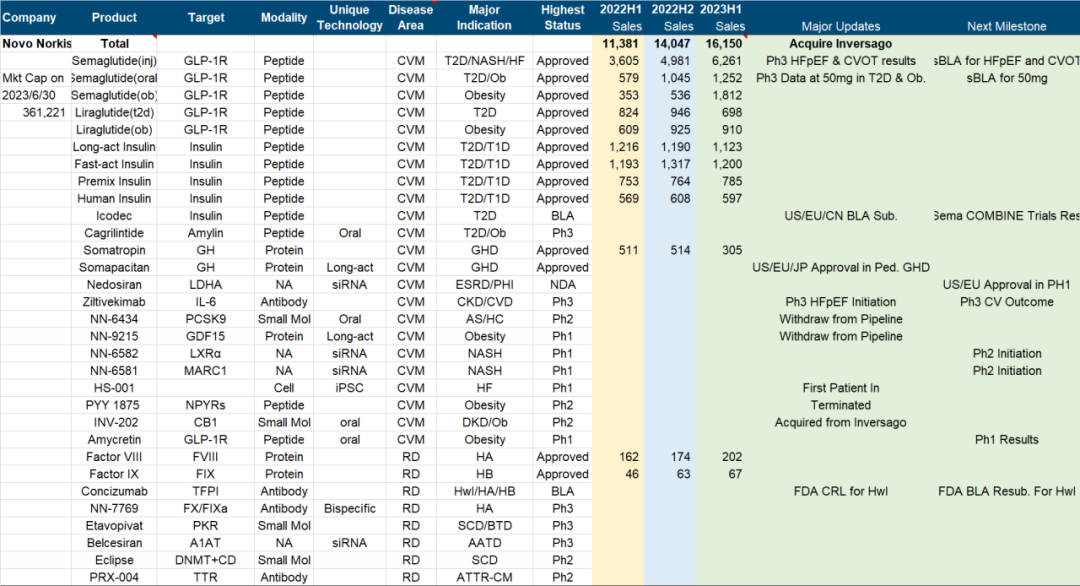The height and width of the screenshot is (586, 1080).
Task: Click the NN-6434 product cell
Action: point(114,319)
